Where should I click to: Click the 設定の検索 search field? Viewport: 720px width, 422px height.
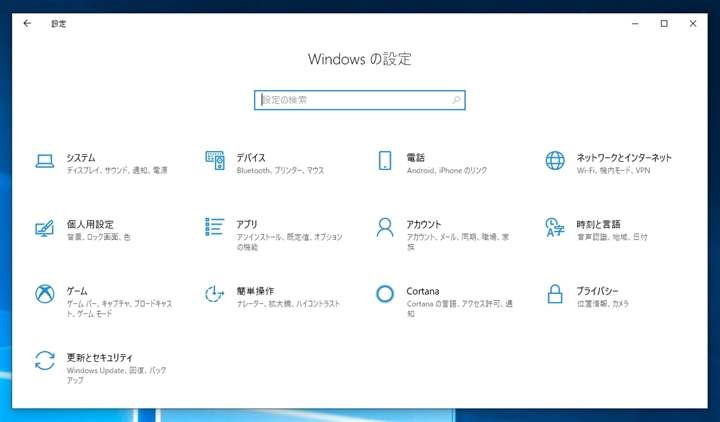point(360,100)
